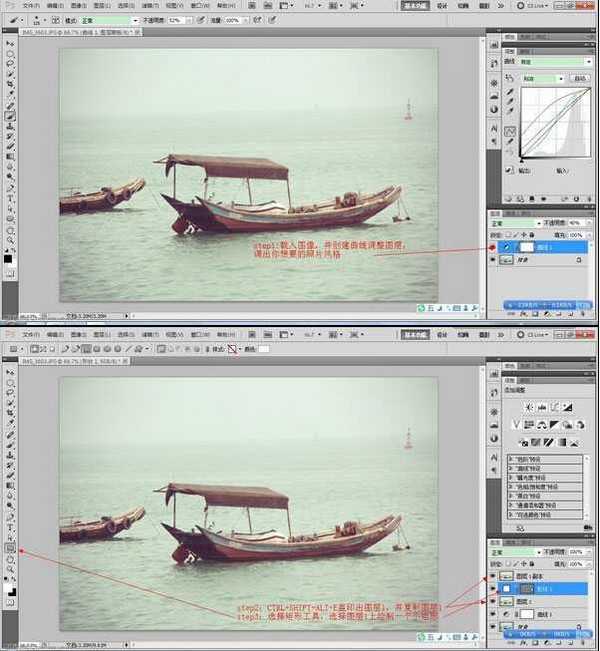Select the Move tool in the upper window toolbar
Image resolution: width=600 pixels, height=651 pixels.
point(10,44)
